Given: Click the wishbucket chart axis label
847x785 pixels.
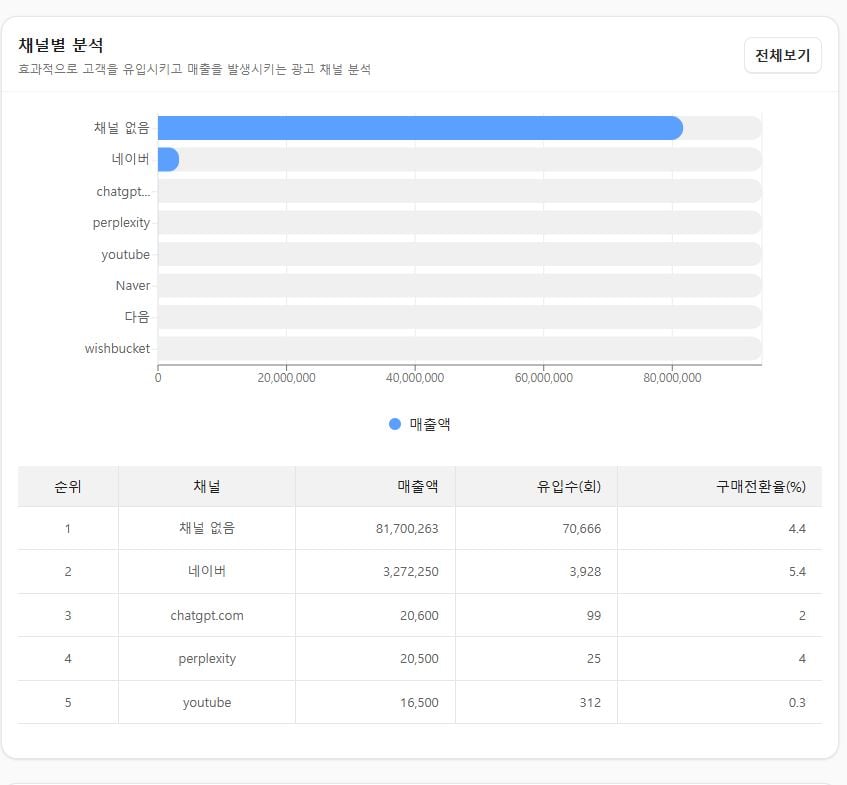Looking at the screenshot, I should click(x=117, y=348).
